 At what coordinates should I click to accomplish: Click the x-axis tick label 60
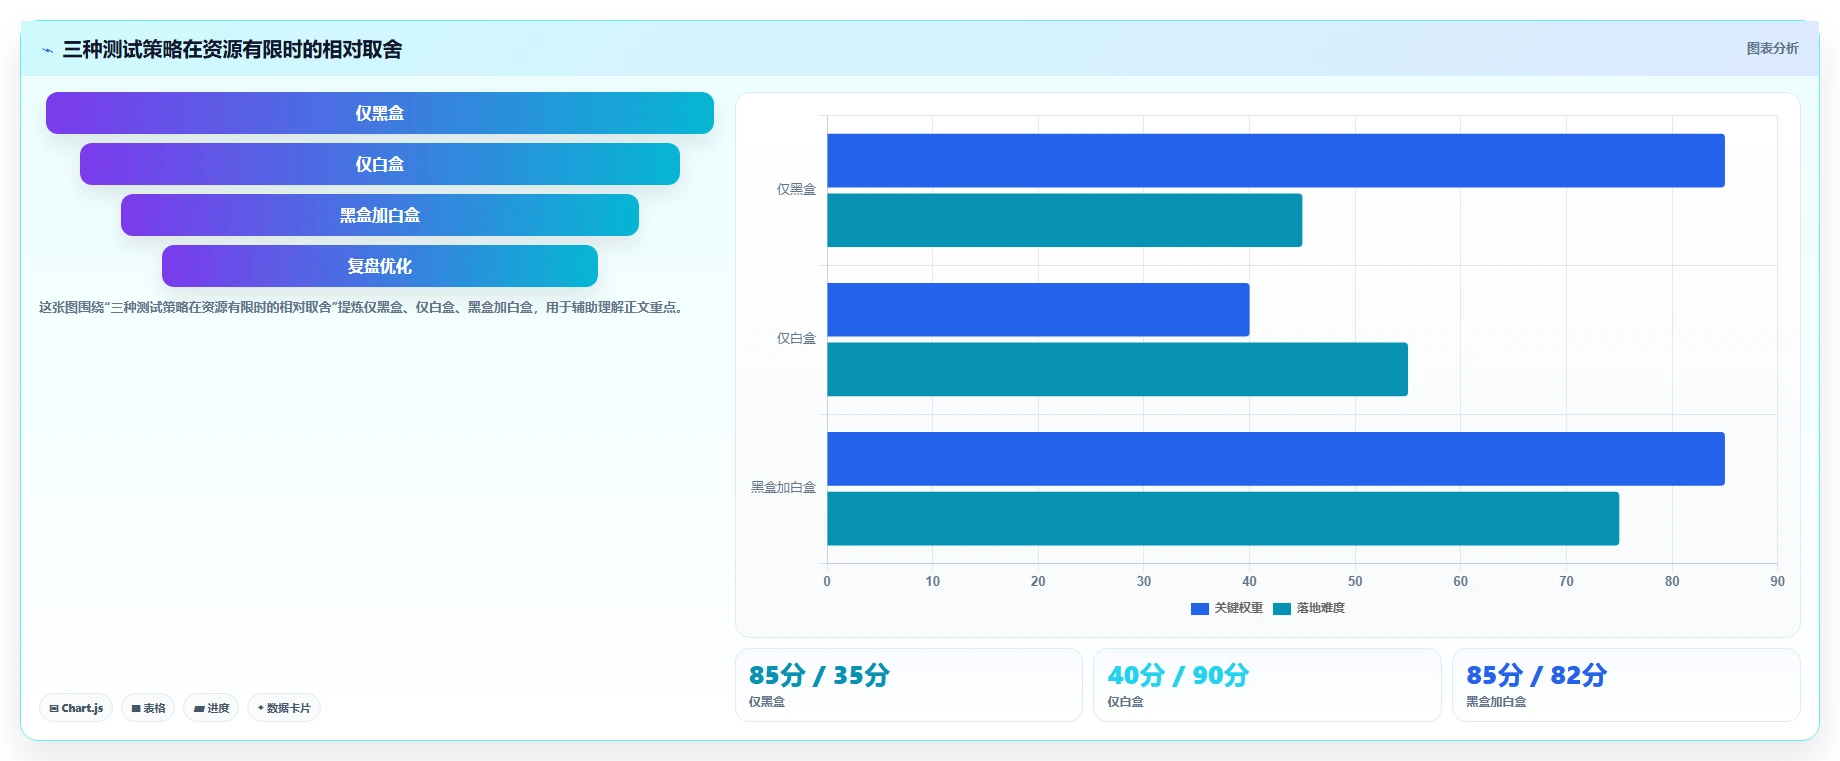[x=1460, y=581]
